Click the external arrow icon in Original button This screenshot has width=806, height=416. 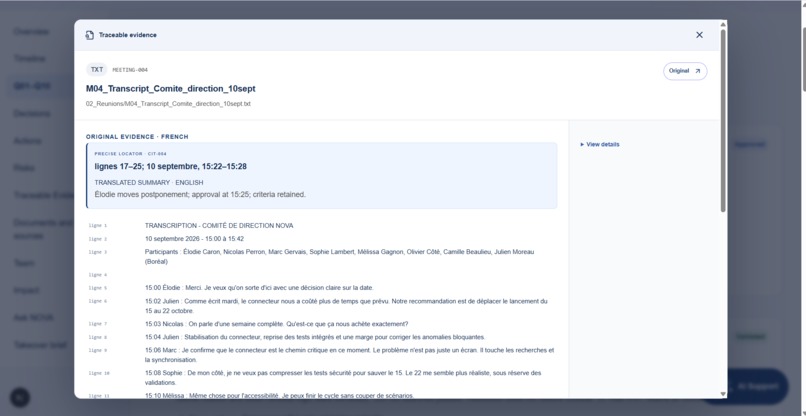click(x=698, y=71)
